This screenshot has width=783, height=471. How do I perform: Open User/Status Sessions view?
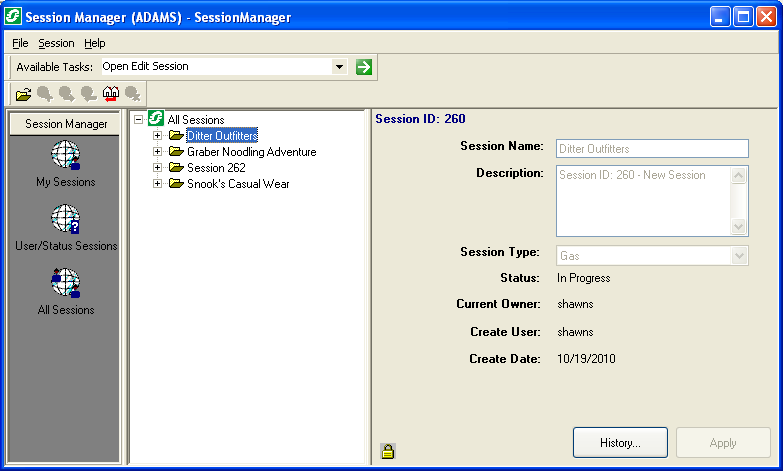pos(66,220)
